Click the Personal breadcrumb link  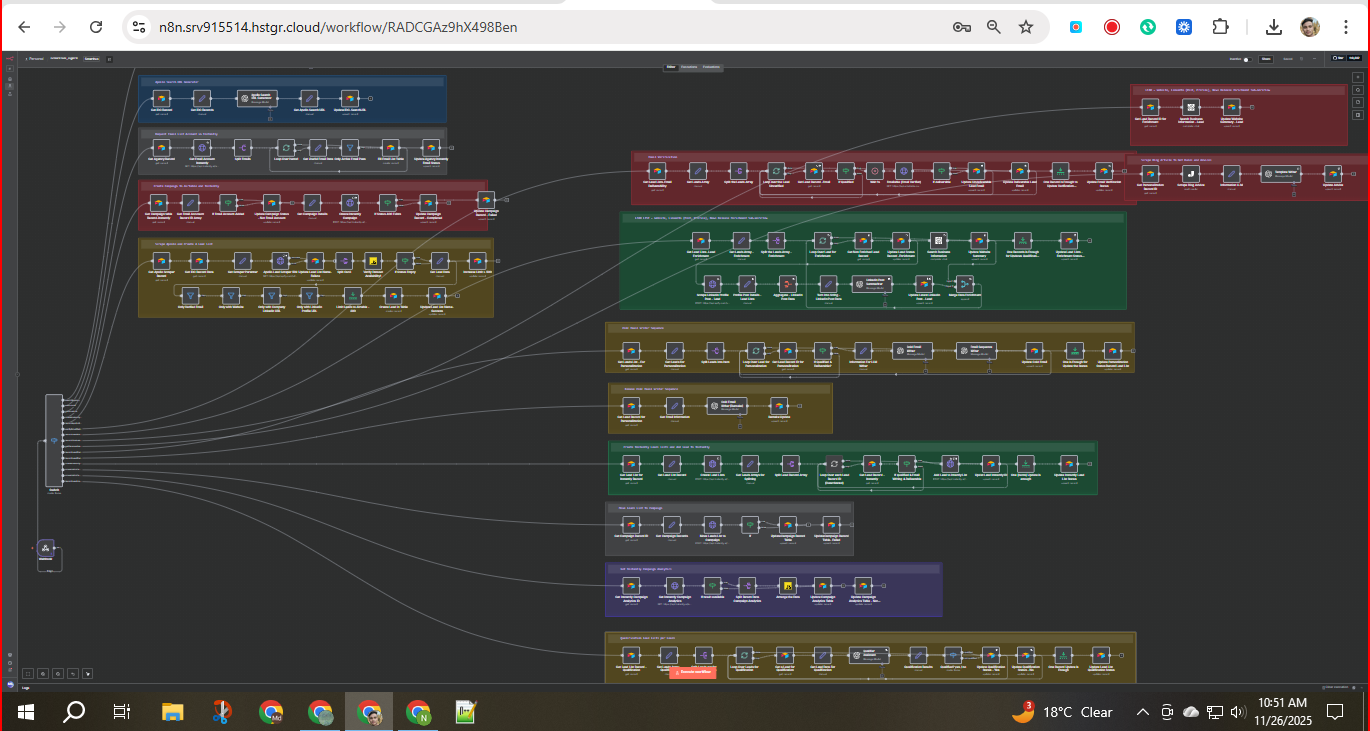point(36,59)
